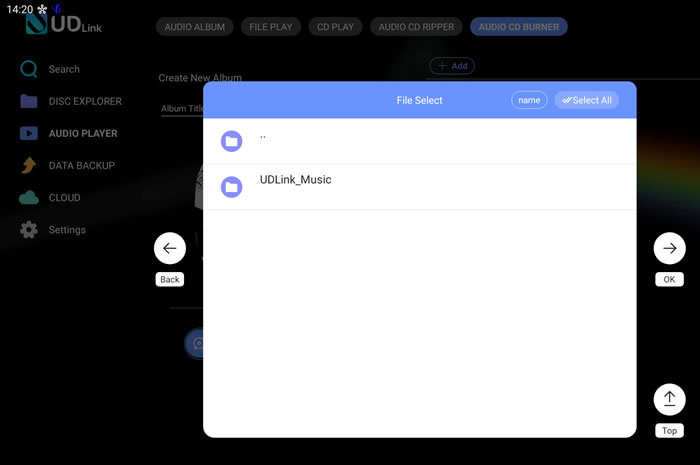The image size is (700, 465).
Task: Click the Search magnifier icon in sidebar
Action: tap(29, 69)
